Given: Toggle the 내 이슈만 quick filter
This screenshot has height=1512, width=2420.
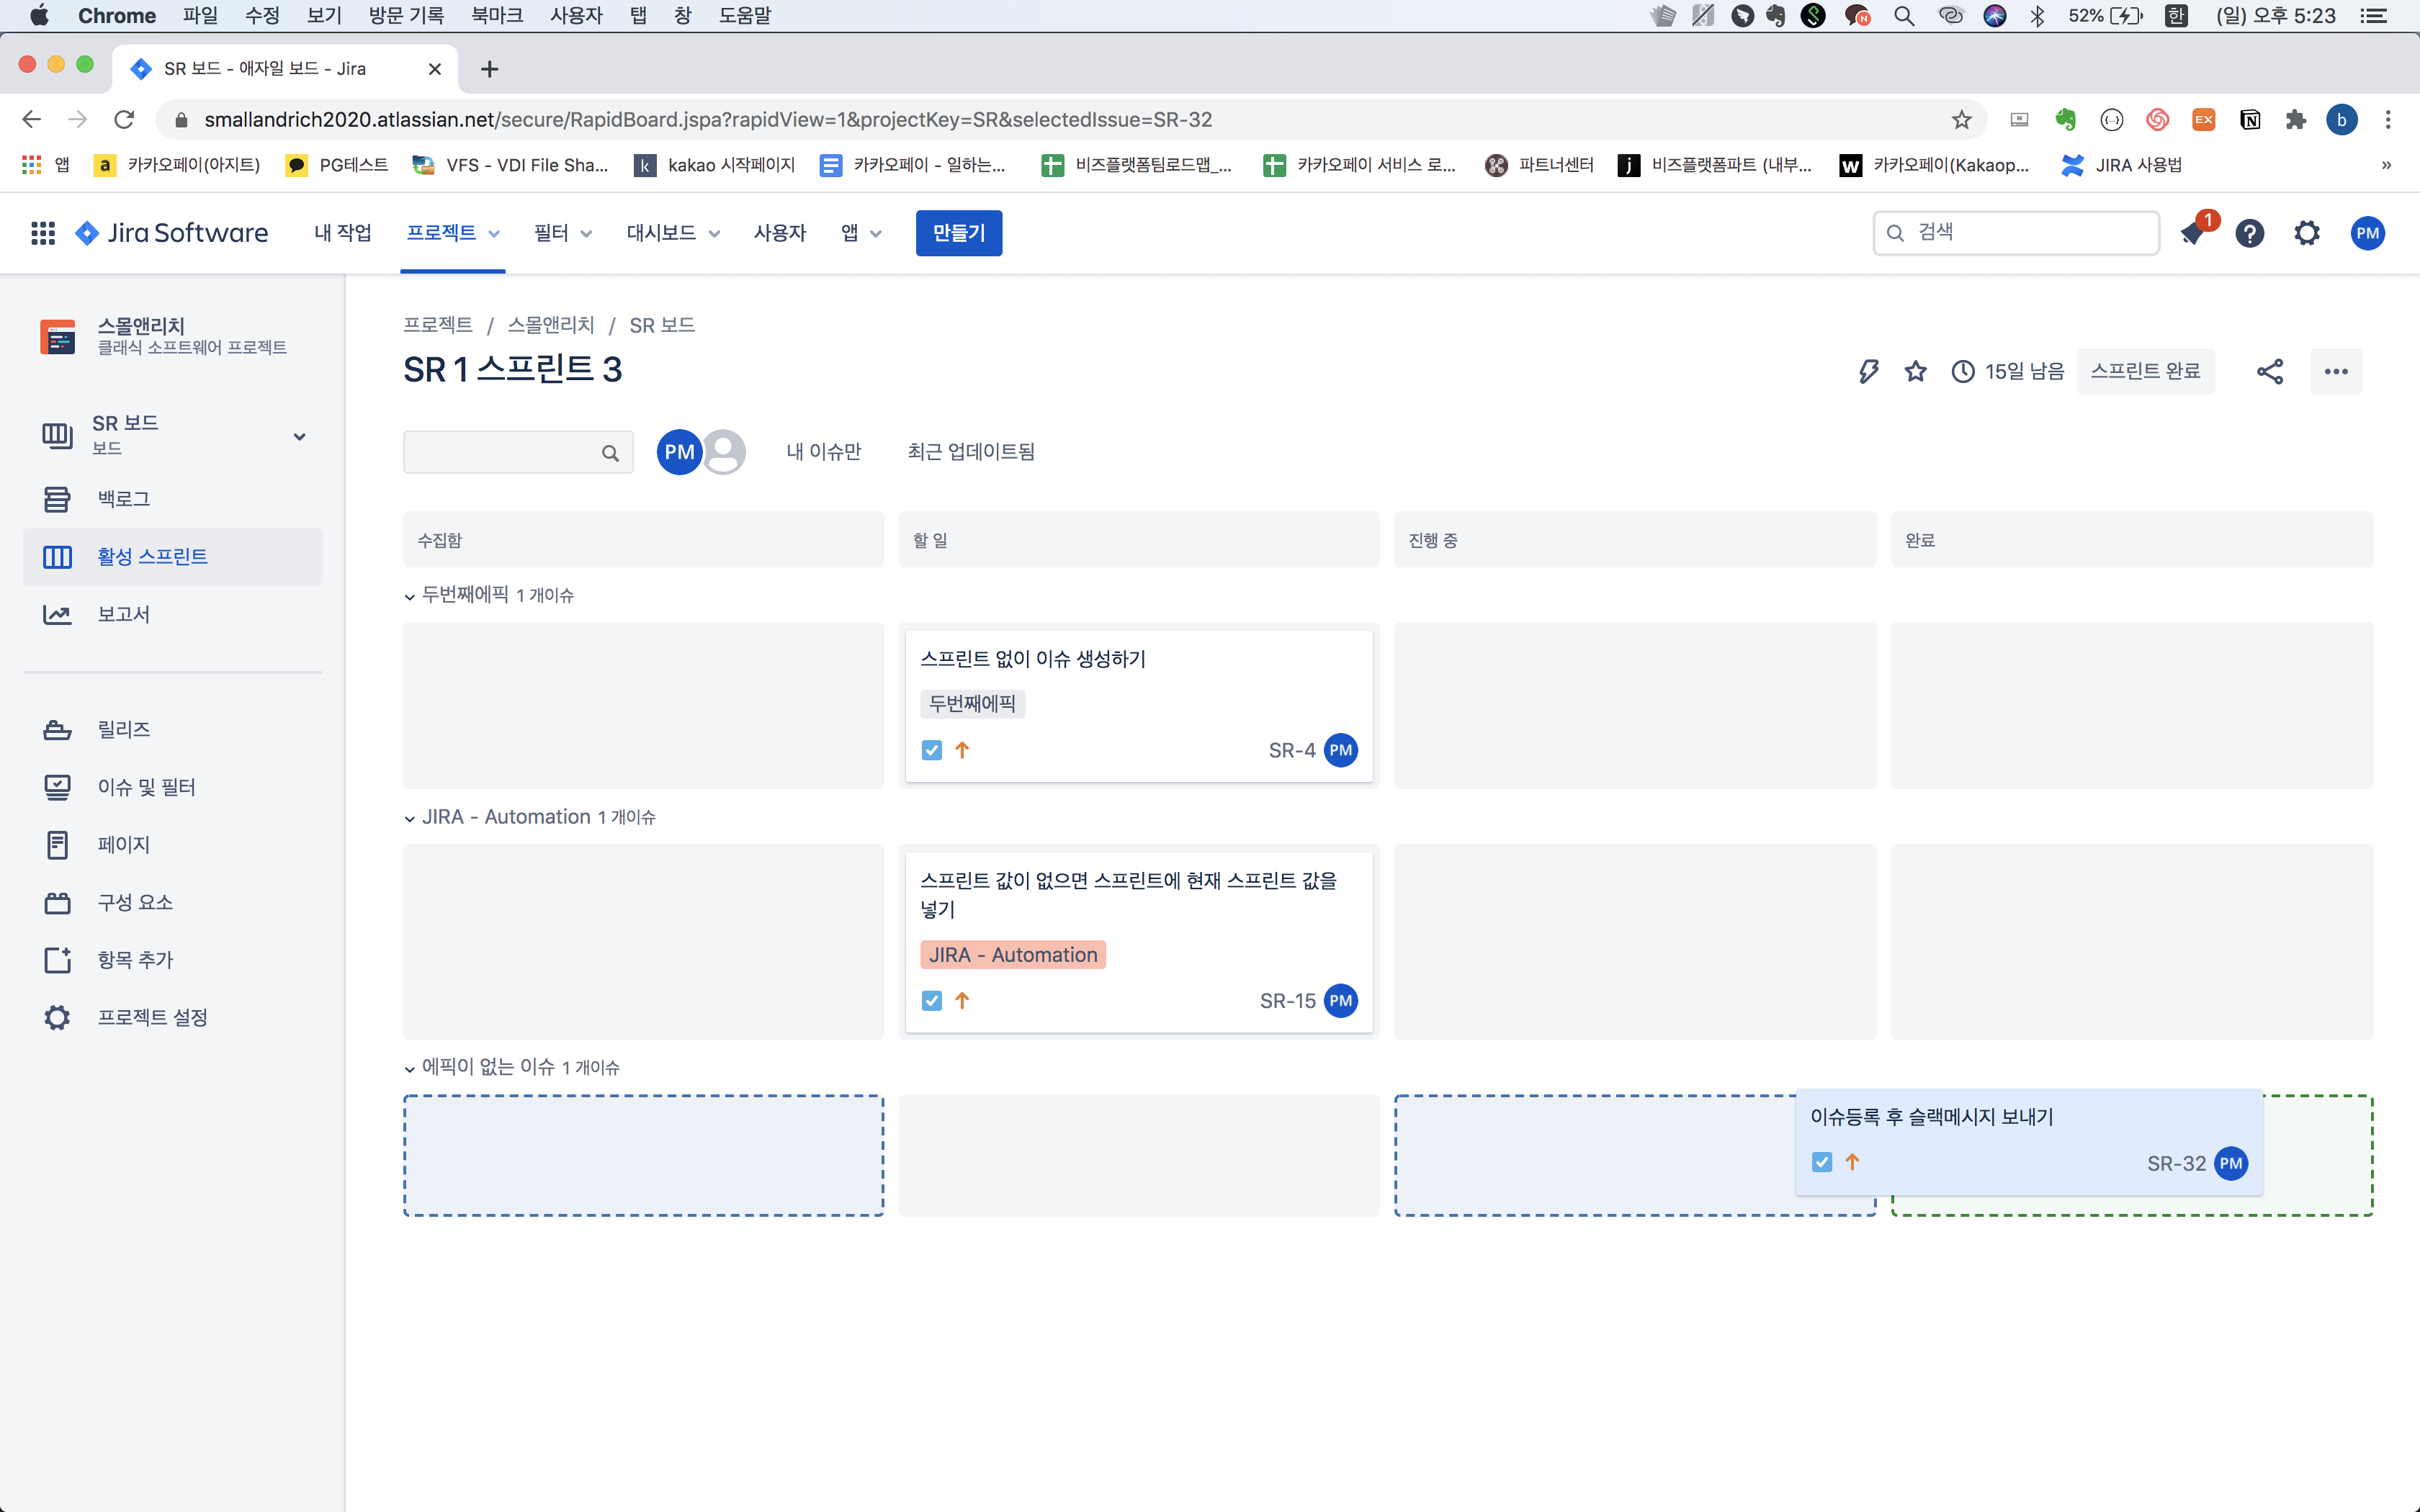Looking at the screenshot, I should pyautogui.click(x=823, y=452).
